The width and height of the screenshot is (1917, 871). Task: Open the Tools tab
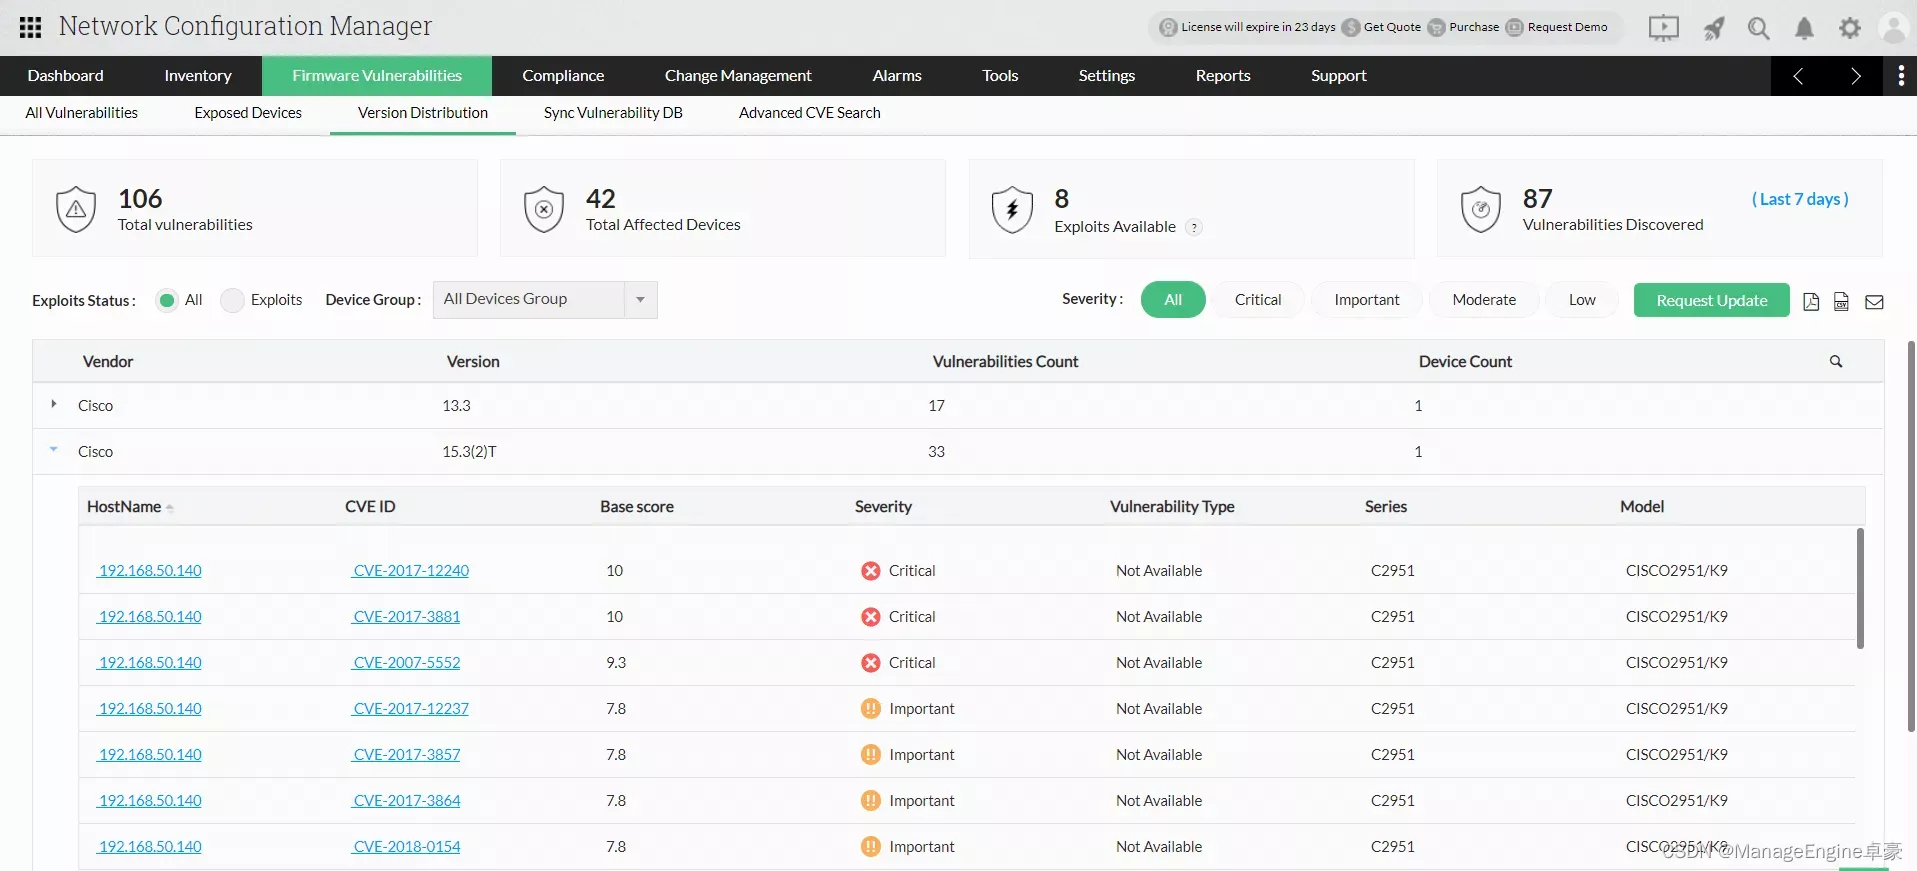pos(1000,76)
